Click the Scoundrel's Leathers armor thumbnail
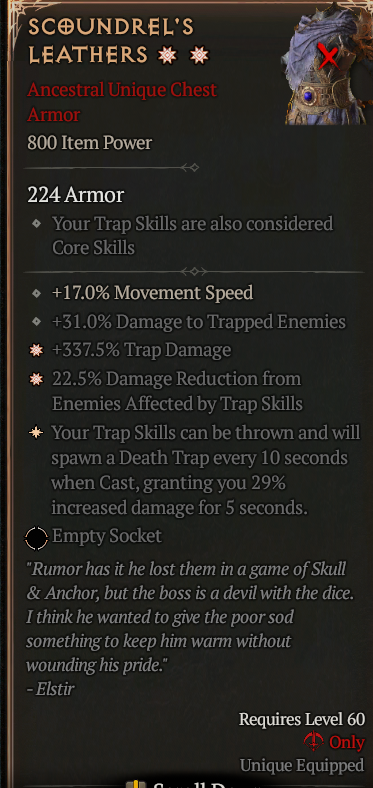 327,63
